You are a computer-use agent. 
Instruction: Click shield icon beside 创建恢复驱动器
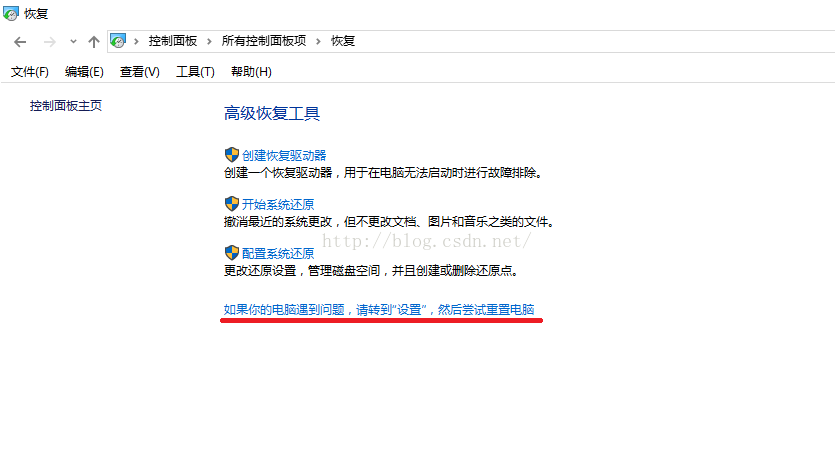click(x=232, y=155)
